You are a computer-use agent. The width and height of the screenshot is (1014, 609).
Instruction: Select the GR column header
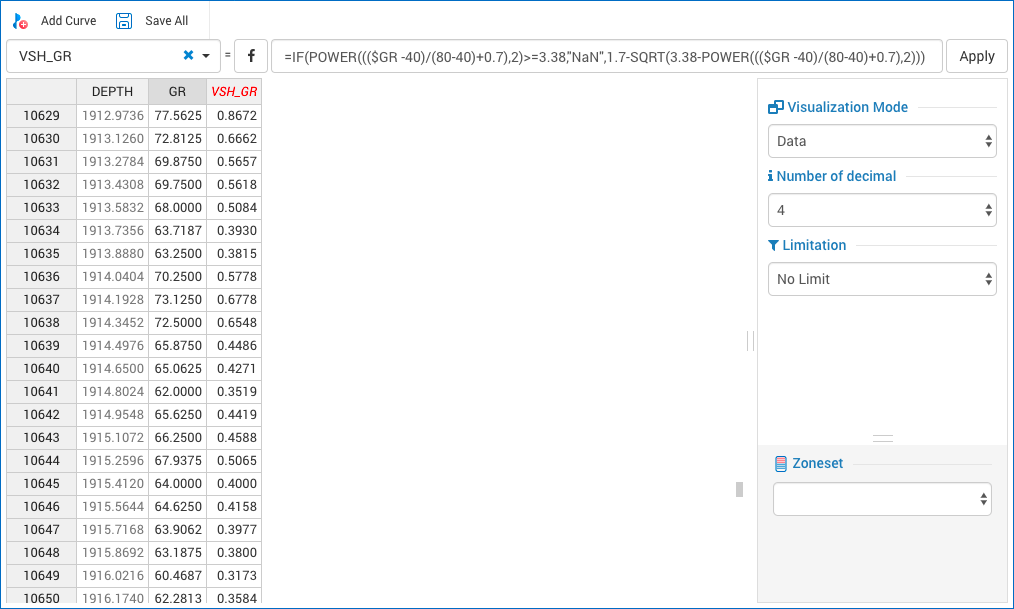pyautogui.click(x=177, y=92)
